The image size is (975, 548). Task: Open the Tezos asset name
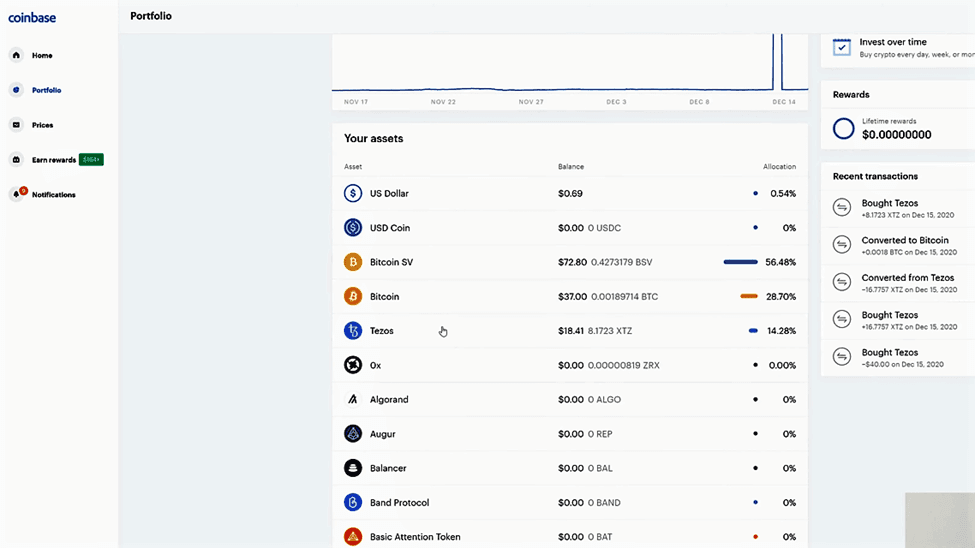(382, 331)
